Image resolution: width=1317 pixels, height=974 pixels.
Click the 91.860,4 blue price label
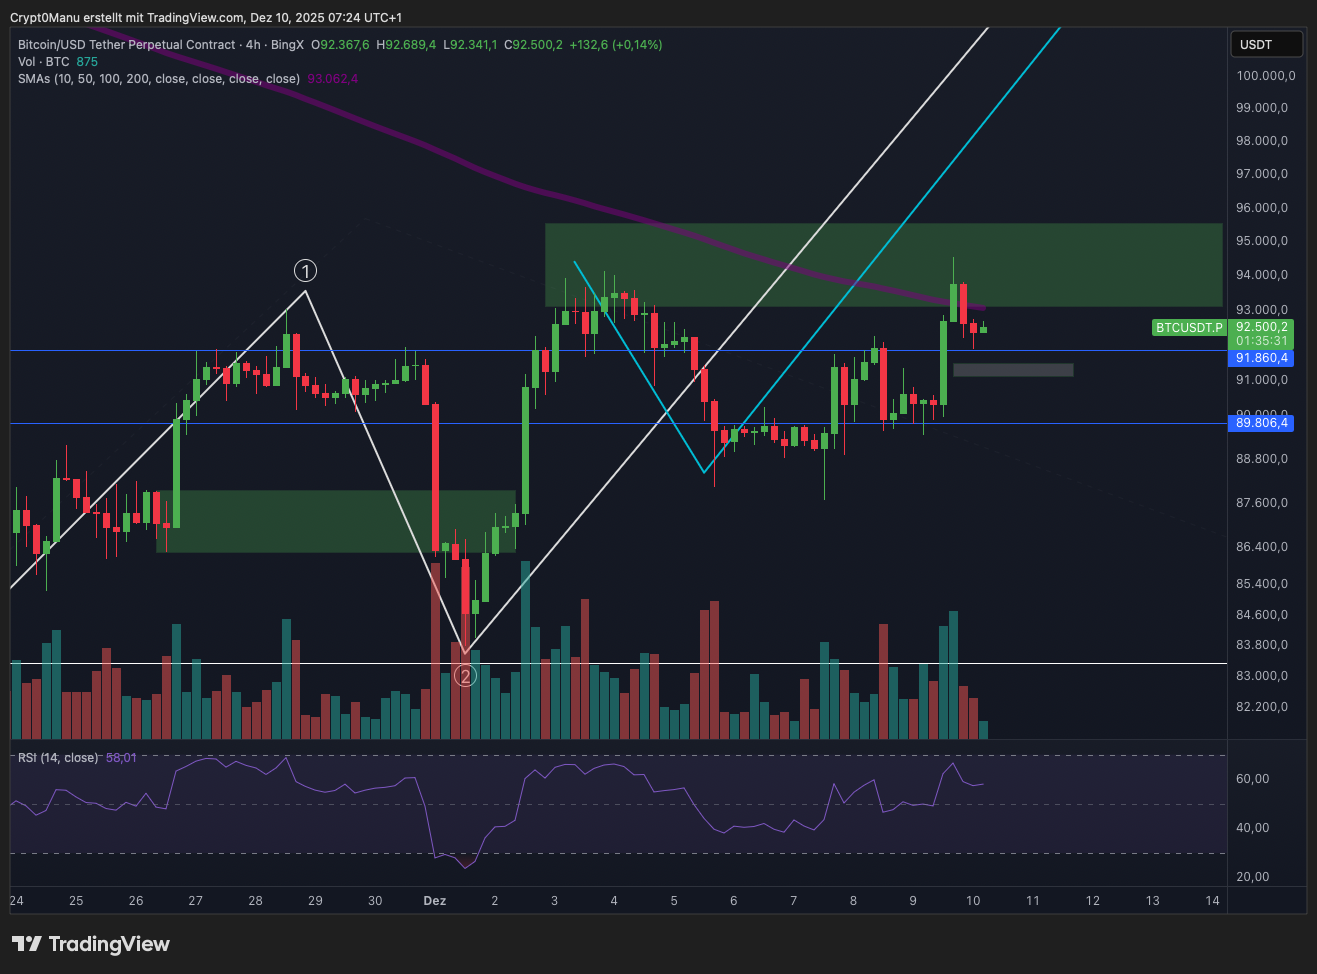(1261, 358)
